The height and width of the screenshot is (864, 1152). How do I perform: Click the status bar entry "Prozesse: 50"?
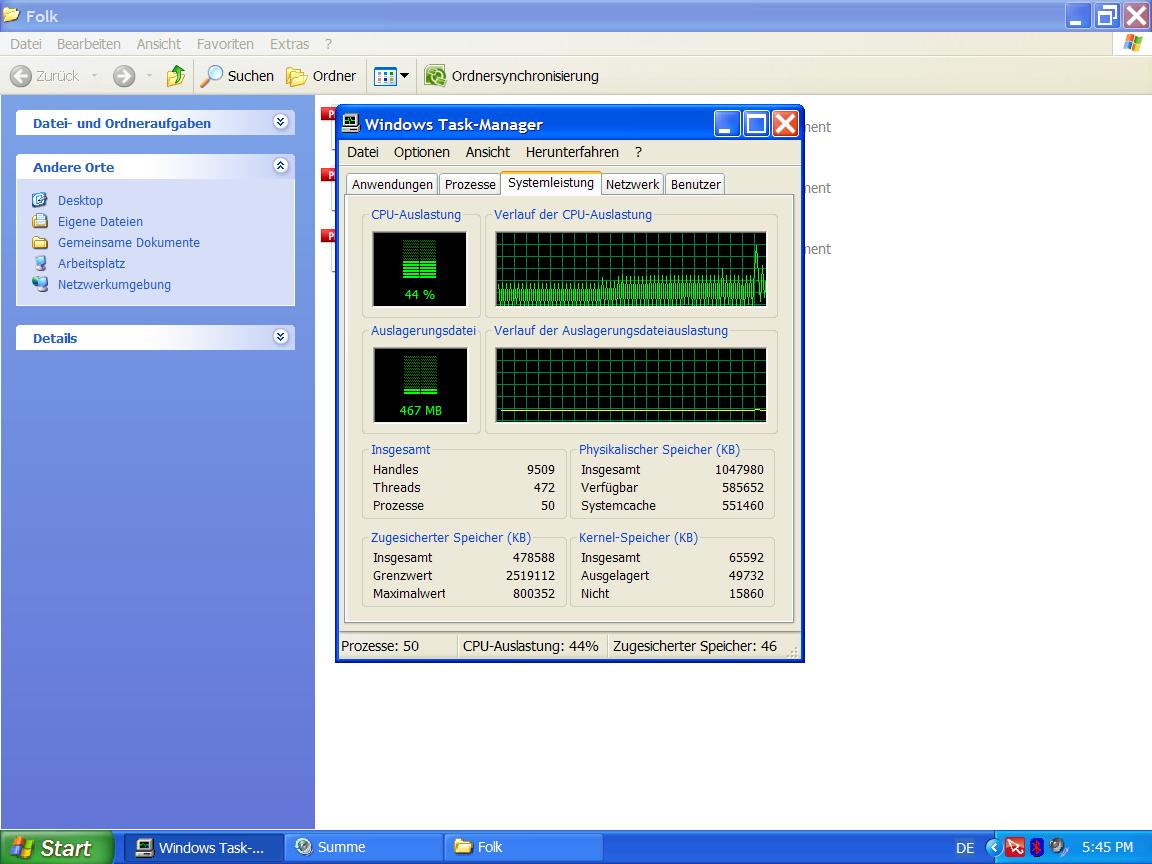point(380,647)
